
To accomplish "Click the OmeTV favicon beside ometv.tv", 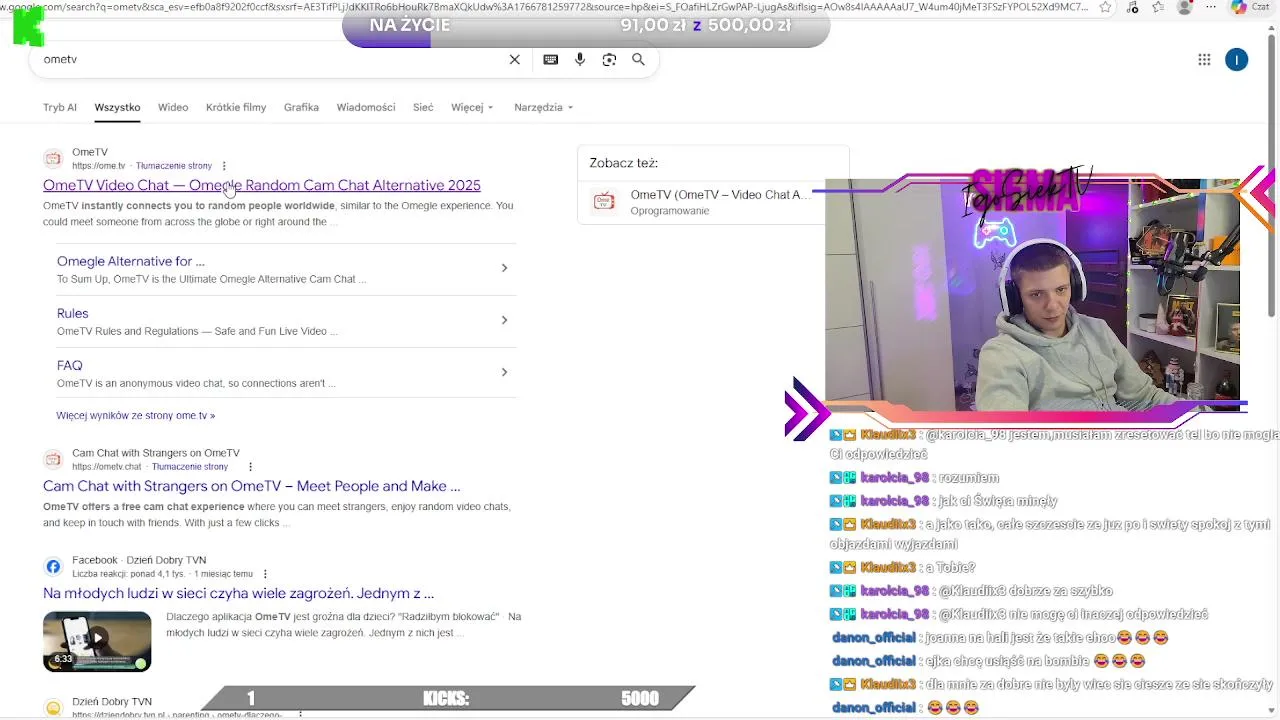I will click(x=53, y=158).
